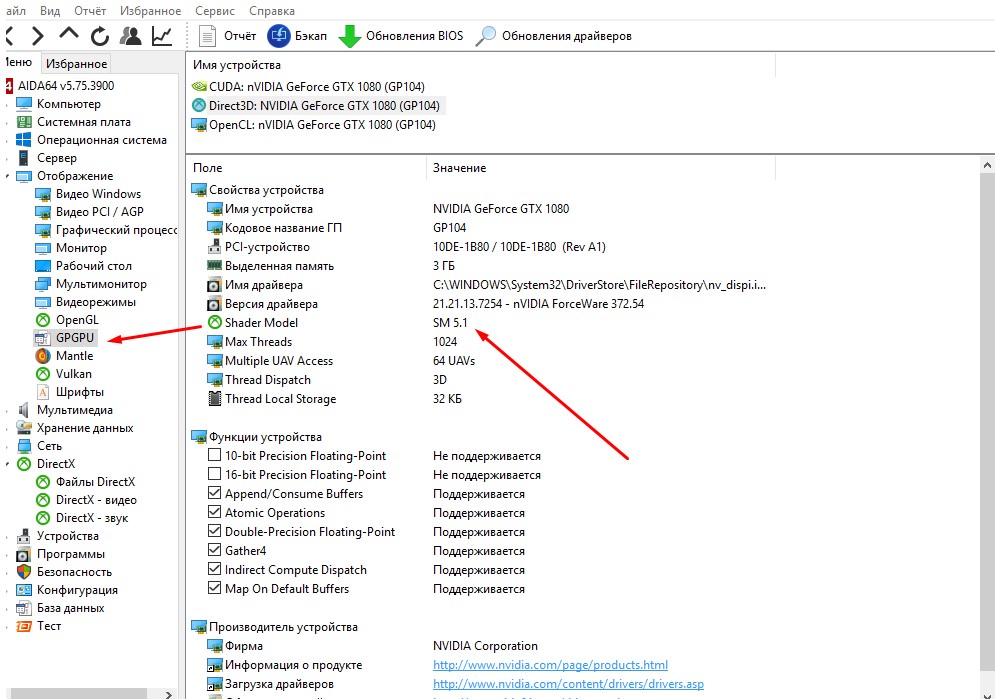Image resolution: width=995 pixels, height=699 pixels.
Task: Click the users toolbar icon
Action: [130, 36]
